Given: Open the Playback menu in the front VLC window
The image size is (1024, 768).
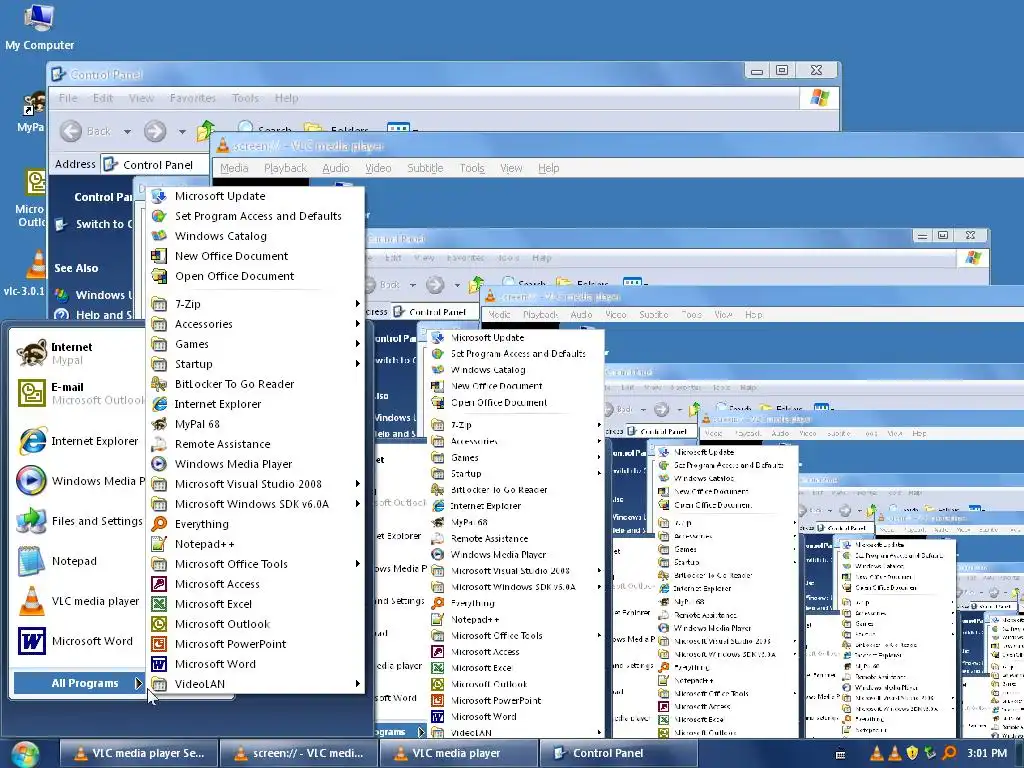Looking at the screenshot, I should click(x=285, y=168).
